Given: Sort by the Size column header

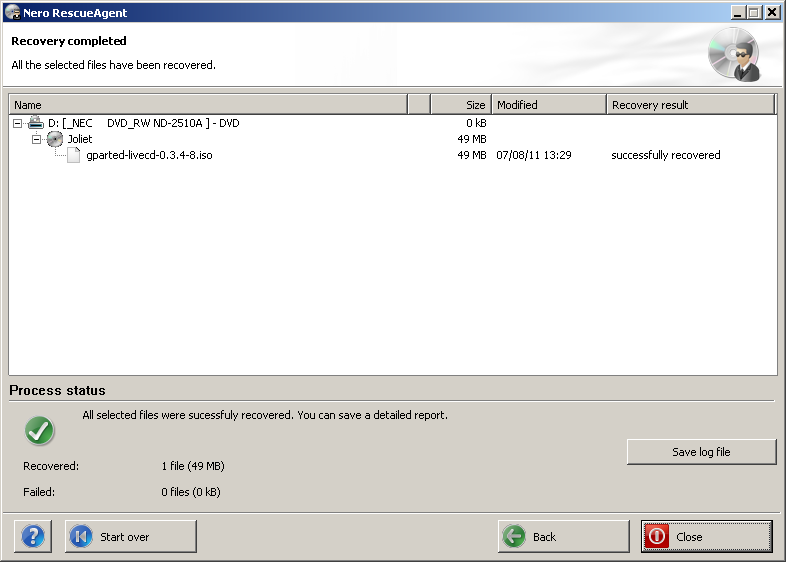Looking at the screenshot, I should point(461,105).
